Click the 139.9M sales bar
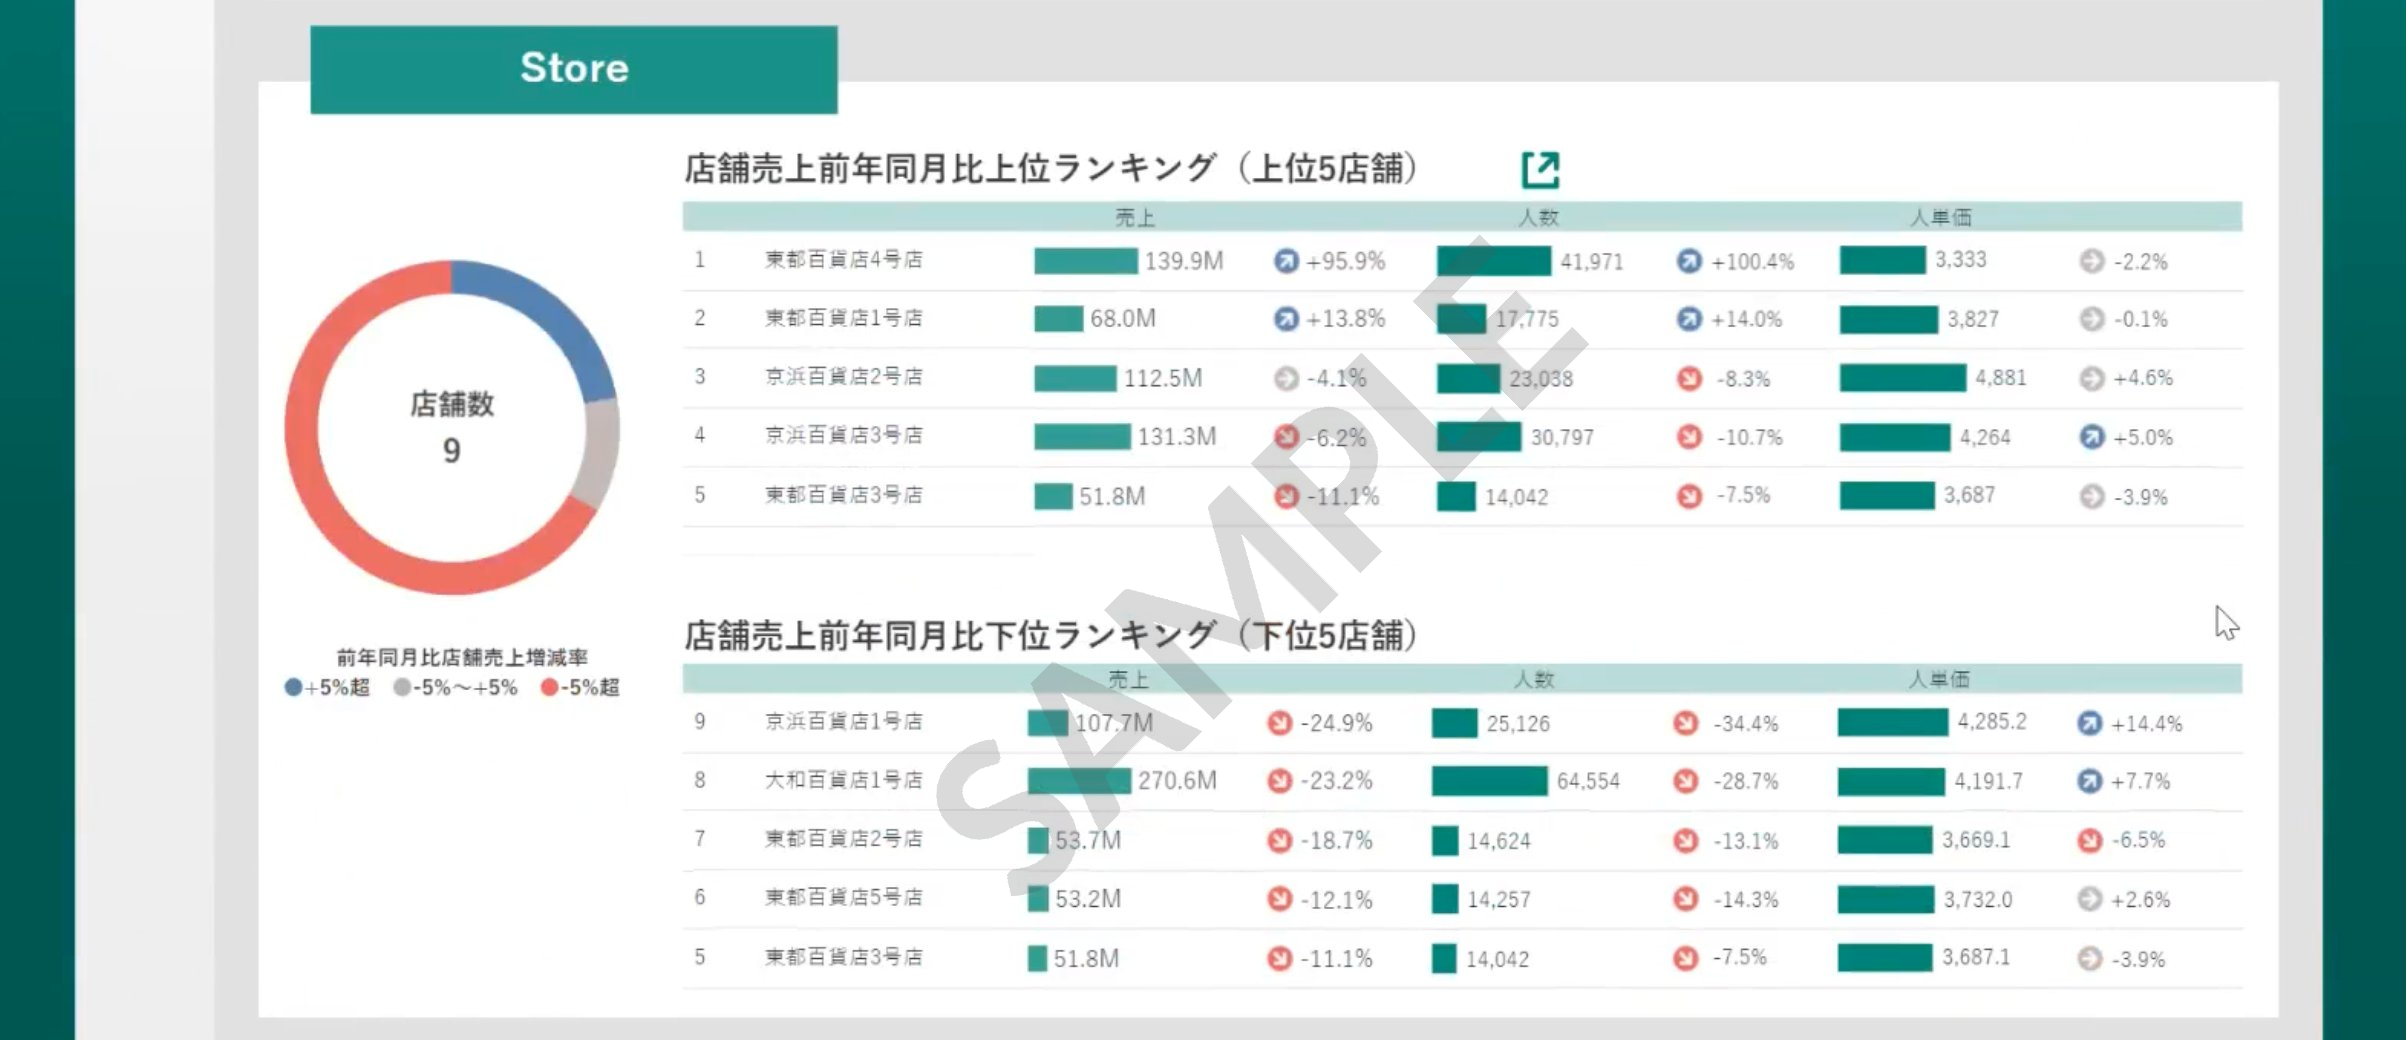The width and height of the screenshot is (2406, 1040). point(1085,261)
